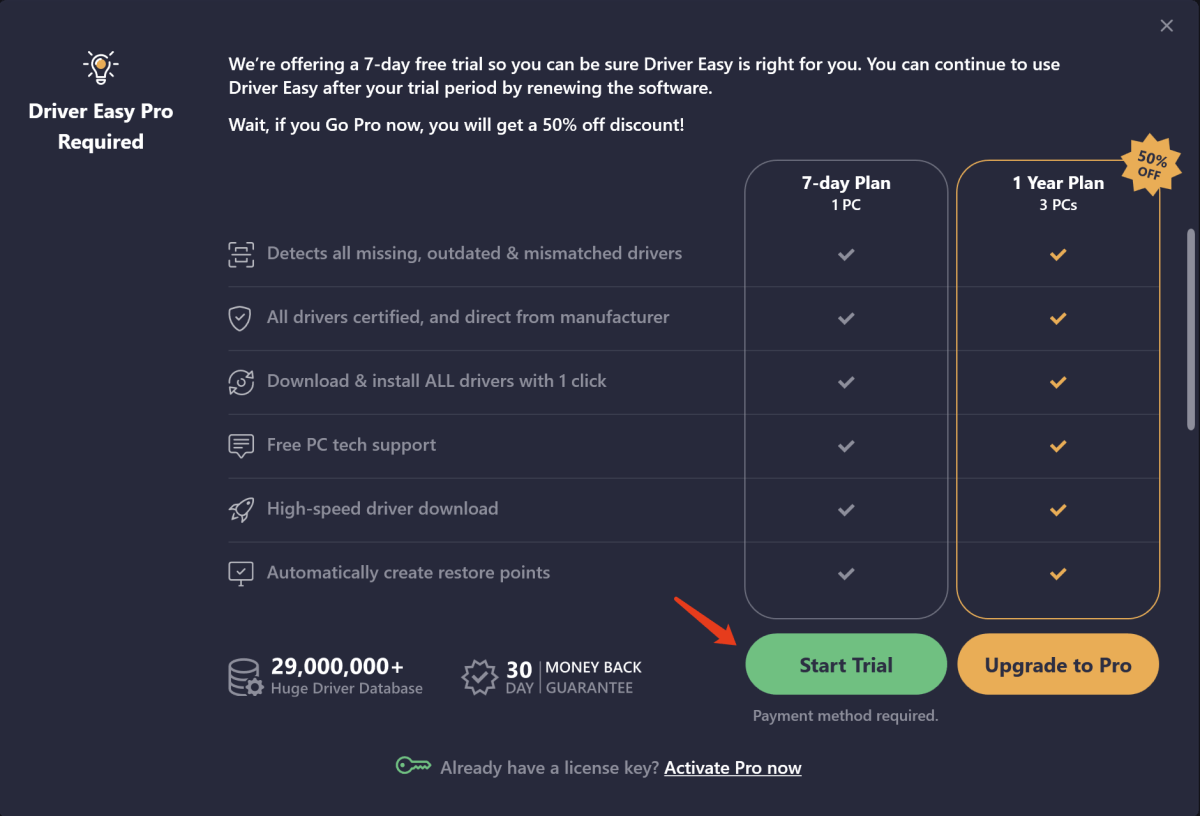Click the chat icon beside Free PC tech support
The image size is (1200, 816).
[x=241, y=446]
